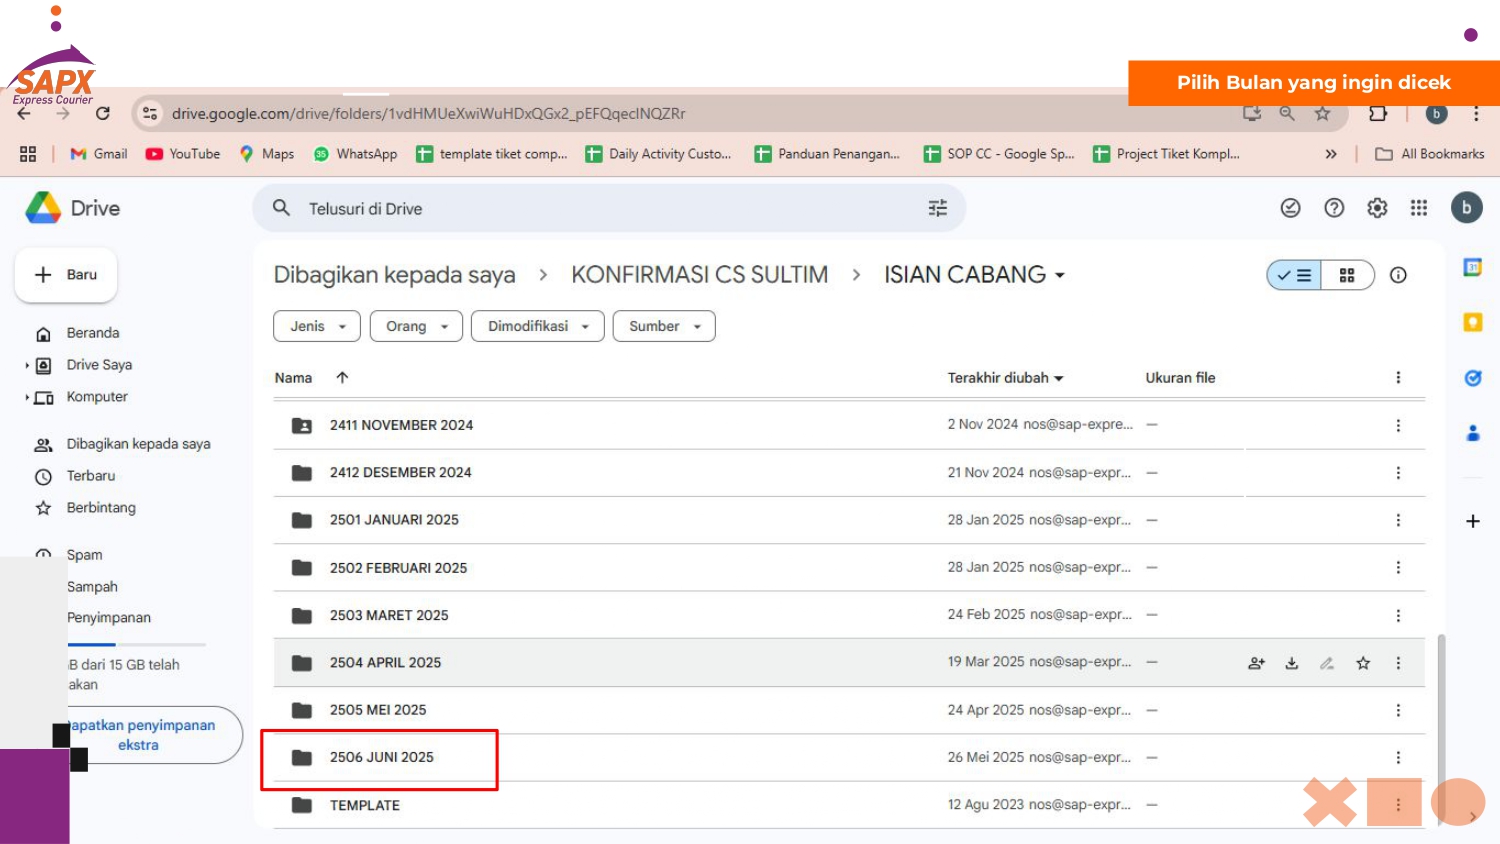Open Contacts side panel icon
This screenshot has height=844, width=1500.
[x=1473, y=433]
